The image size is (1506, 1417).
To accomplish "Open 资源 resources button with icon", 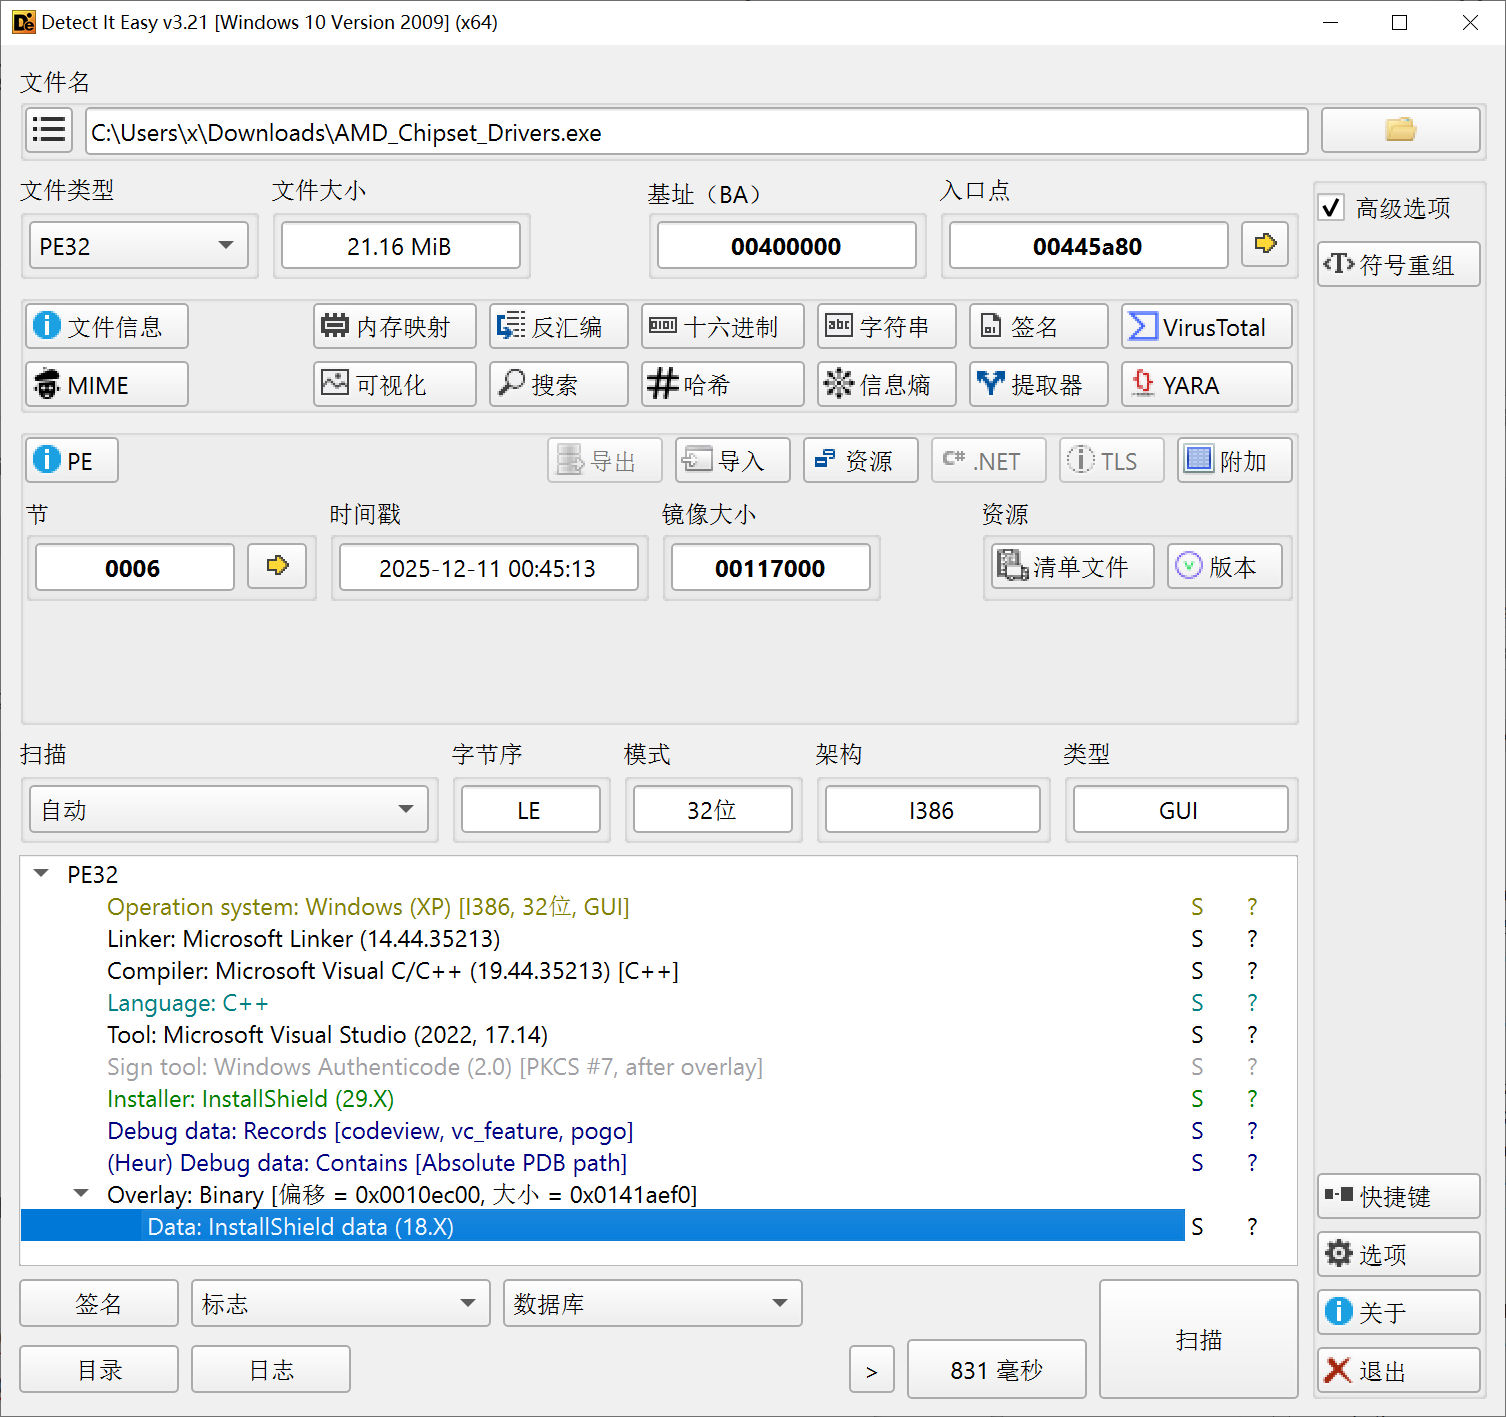I will click(861, 461).
